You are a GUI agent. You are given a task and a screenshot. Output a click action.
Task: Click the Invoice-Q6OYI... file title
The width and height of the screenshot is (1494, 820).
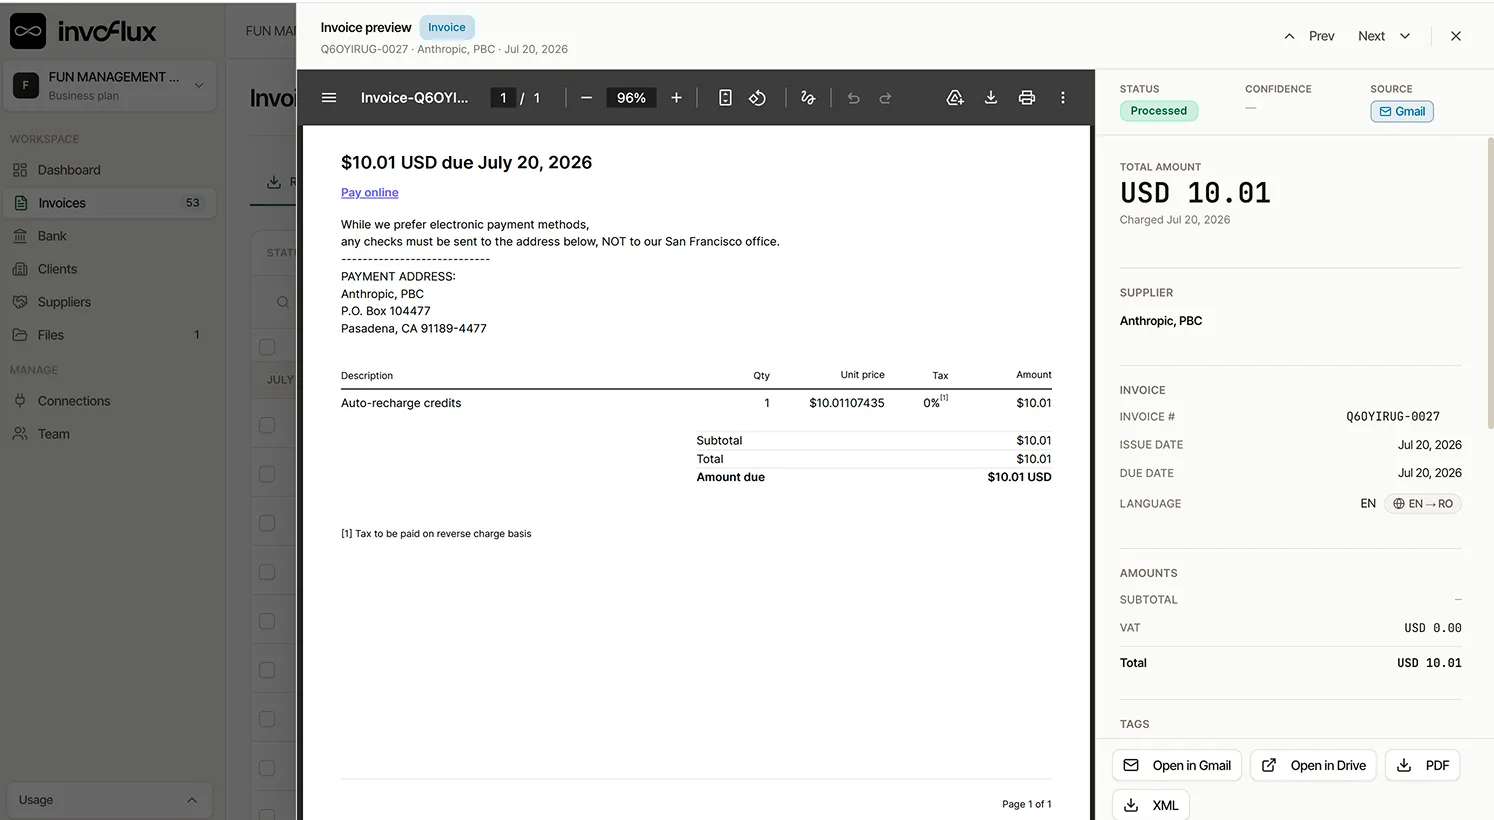pos(414,98)
